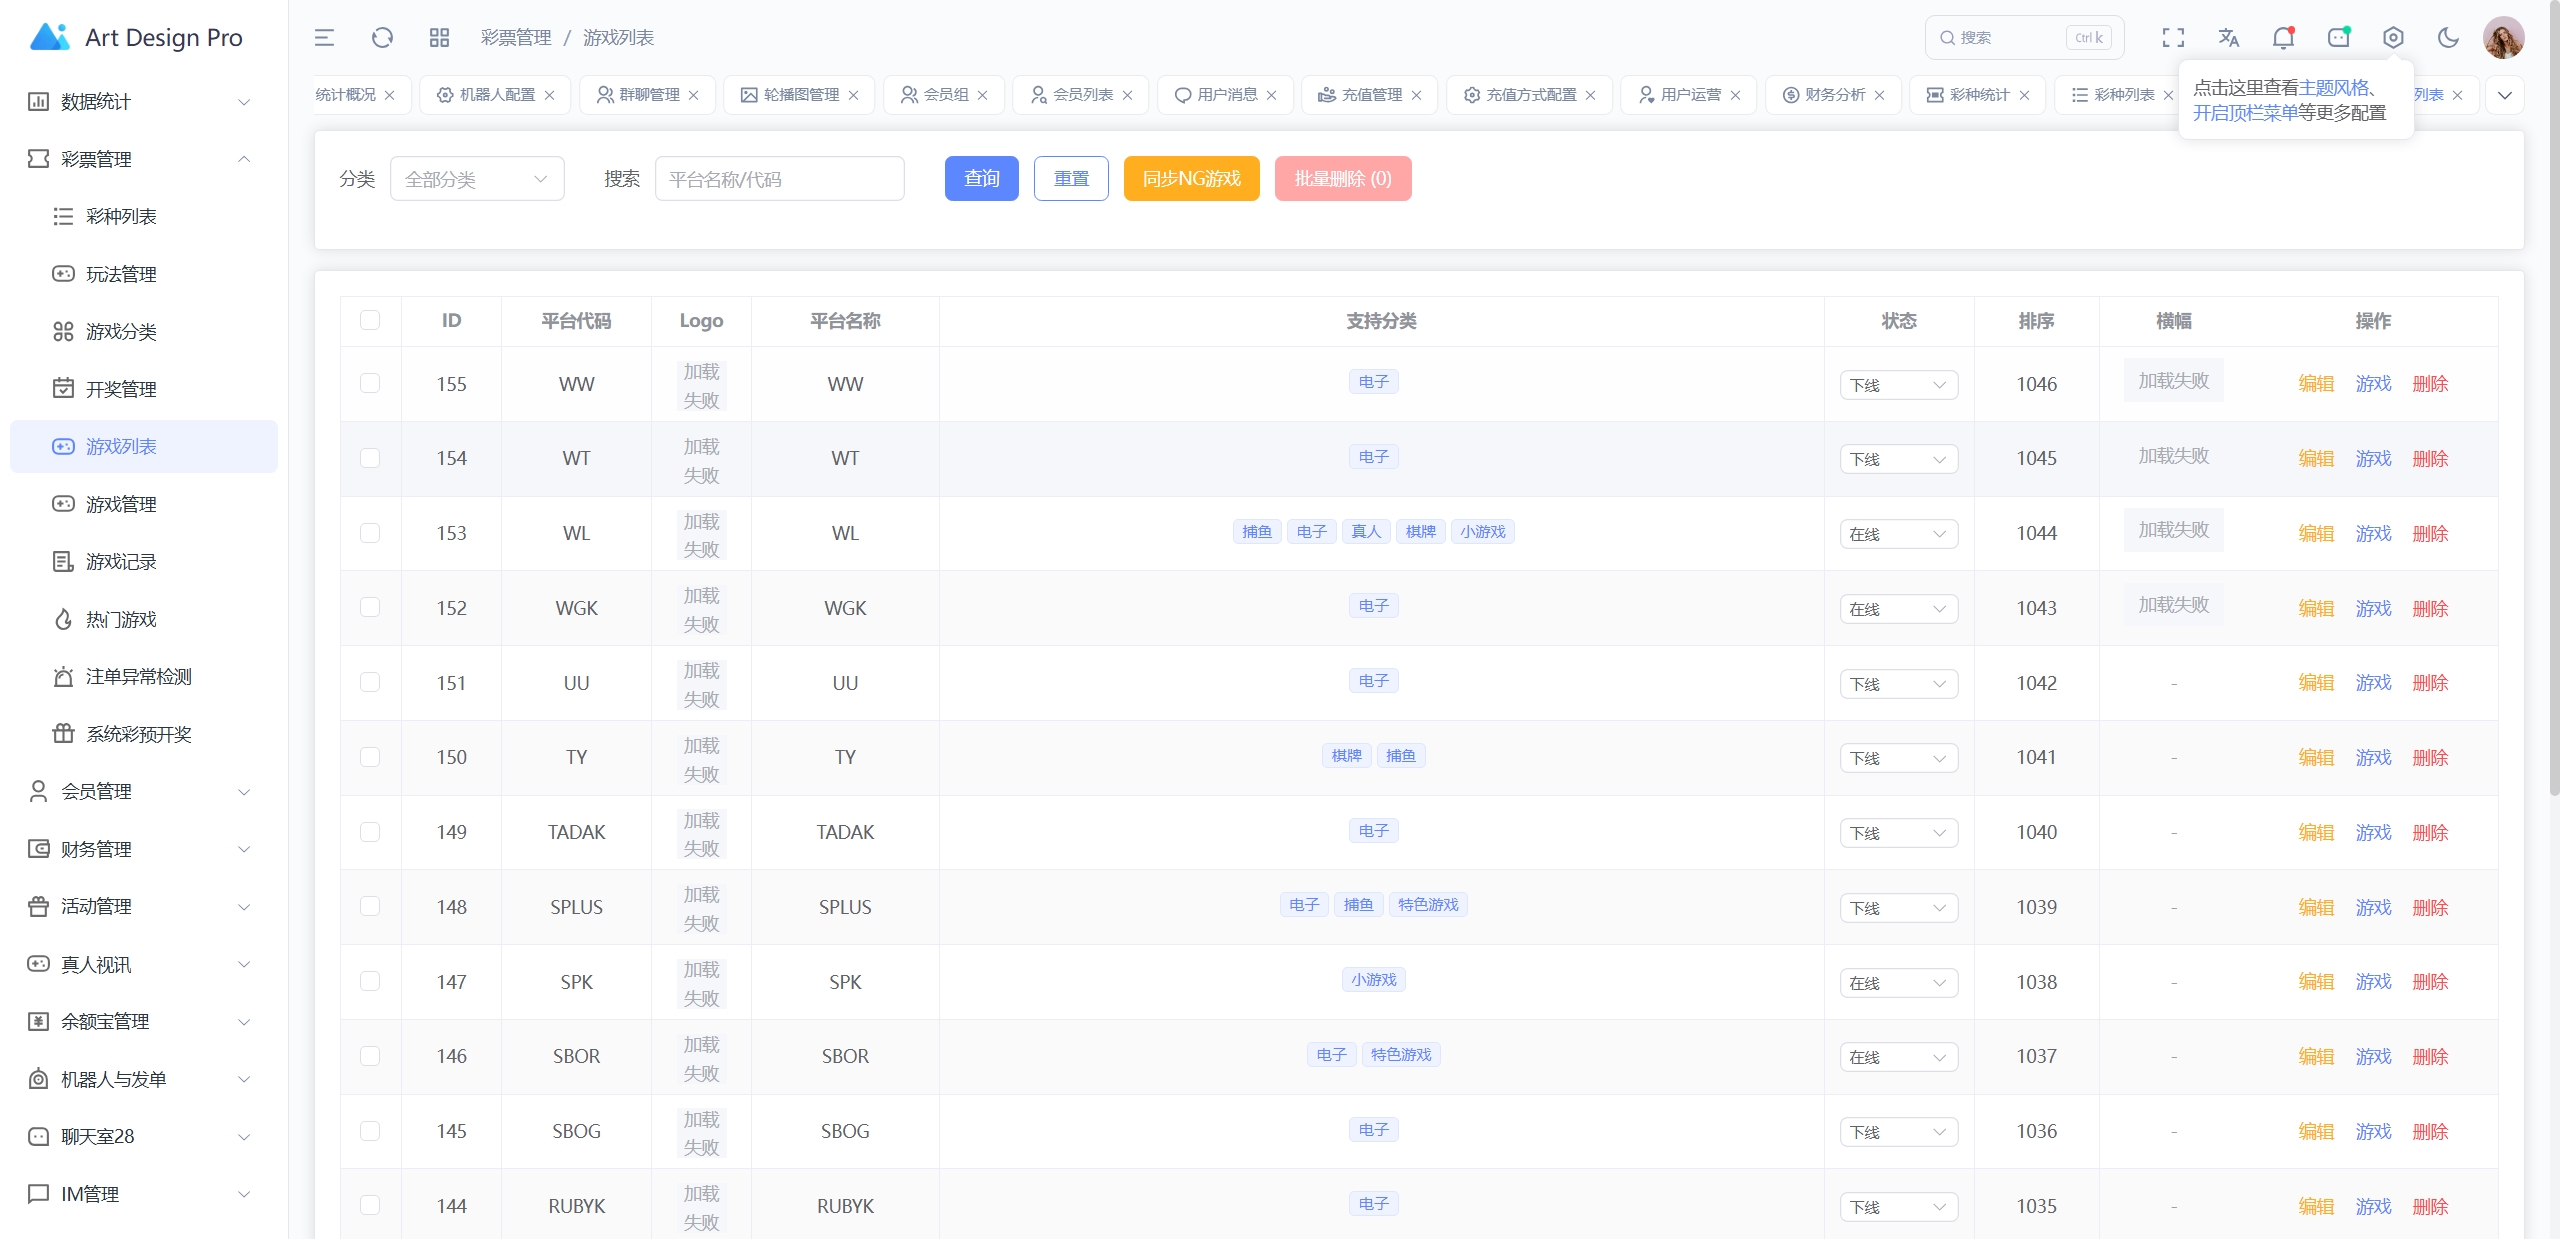Click the page refresh icon

click(x=382, y=38)
